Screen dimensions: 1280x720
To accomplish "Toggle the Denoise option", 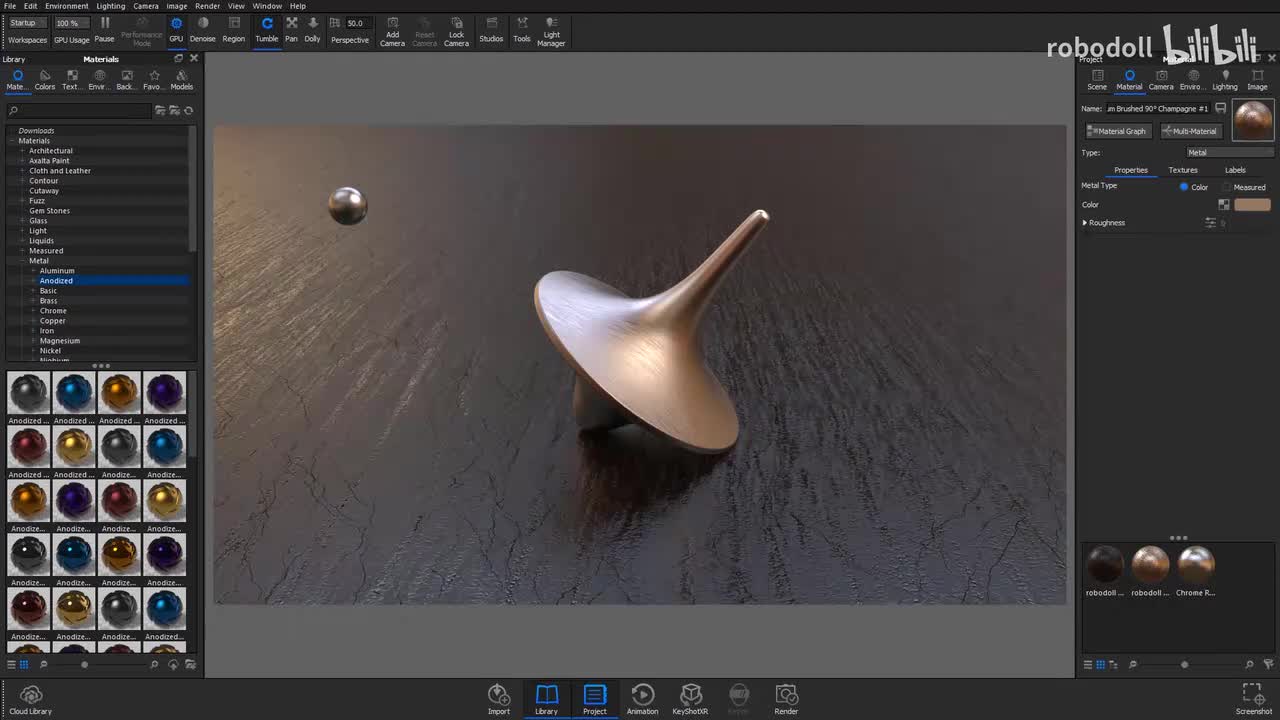I will [203, 30].
